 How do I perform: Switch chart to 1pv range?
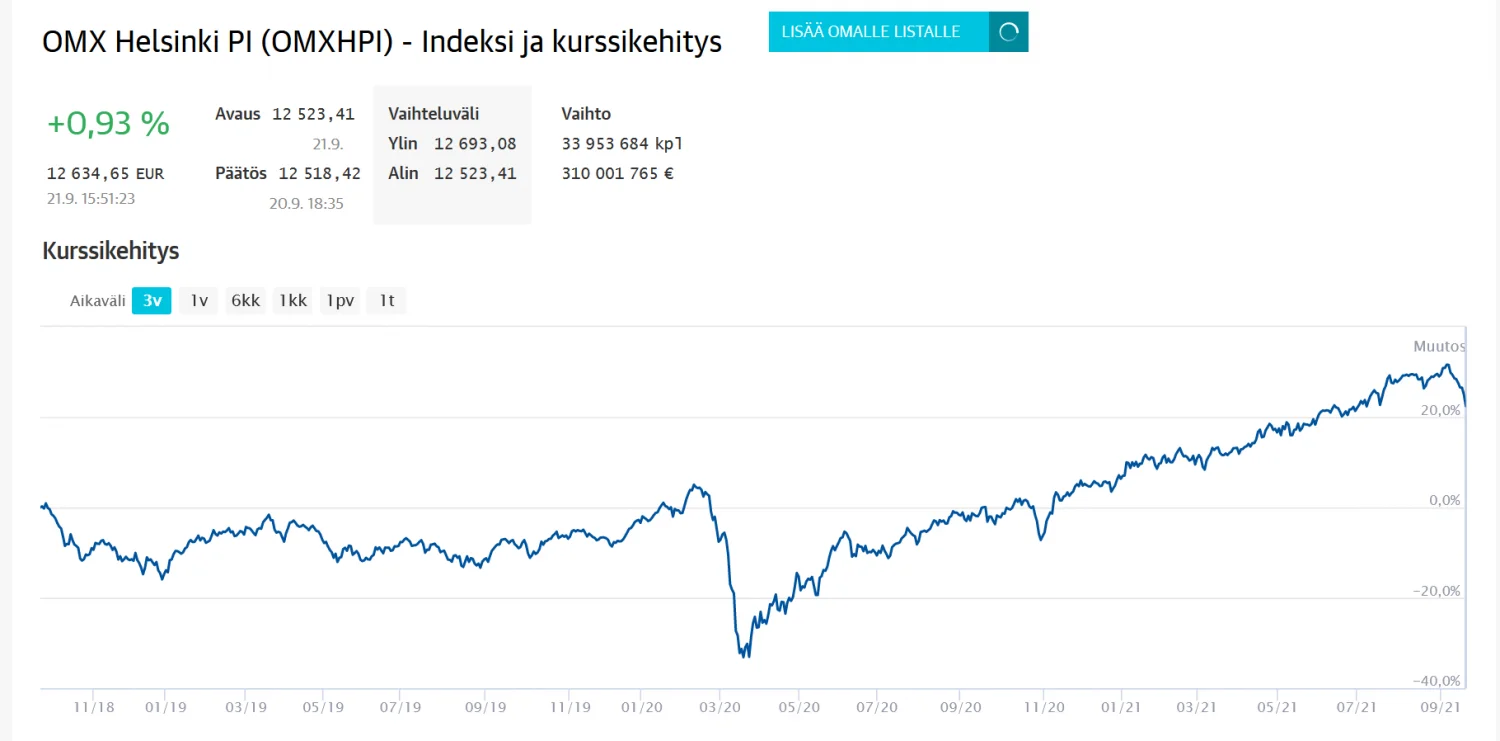(x=340, y=300)
